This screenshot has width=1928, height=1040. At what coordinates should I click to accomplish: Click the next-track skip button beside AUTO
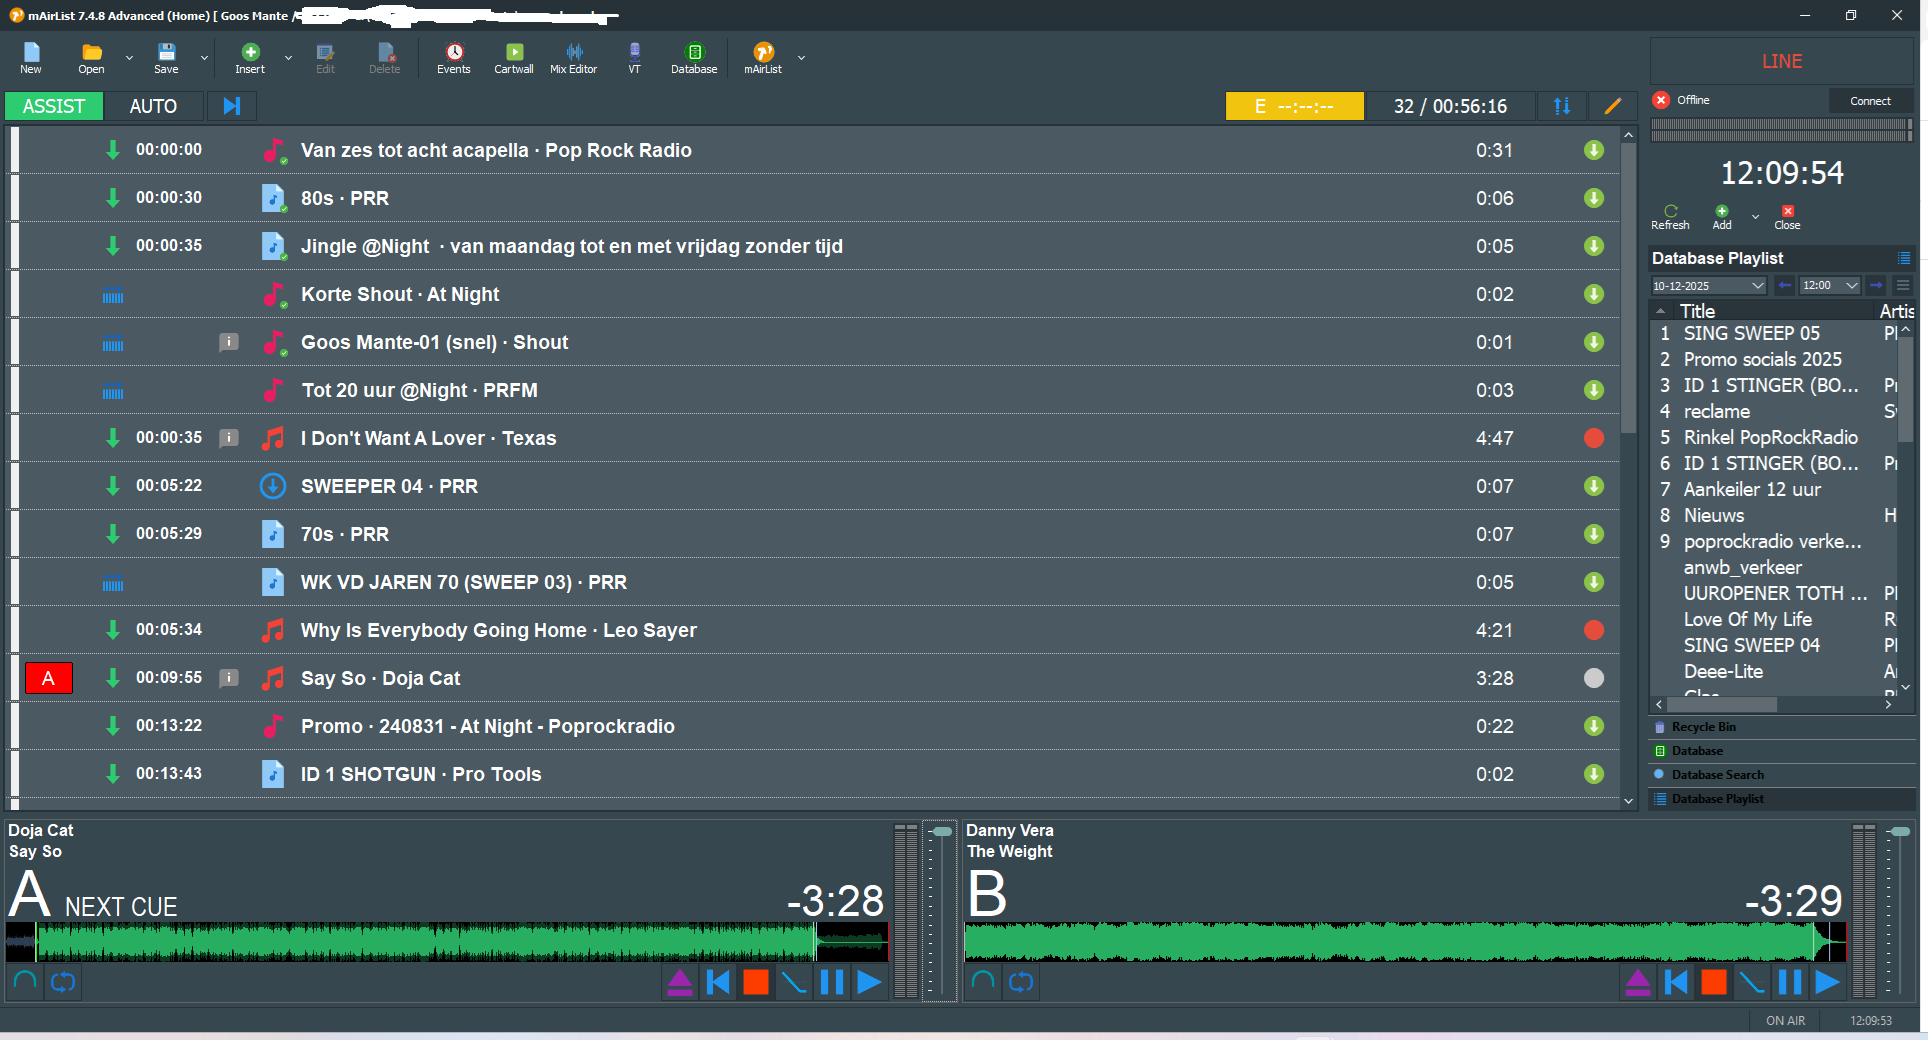[231, 106]
